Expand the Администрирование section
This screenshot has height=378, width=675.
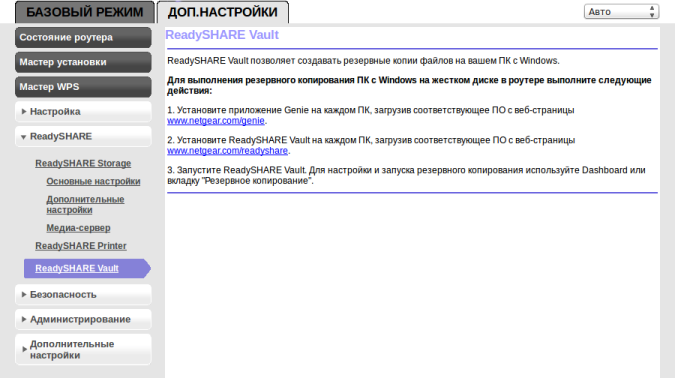point(83,319)
